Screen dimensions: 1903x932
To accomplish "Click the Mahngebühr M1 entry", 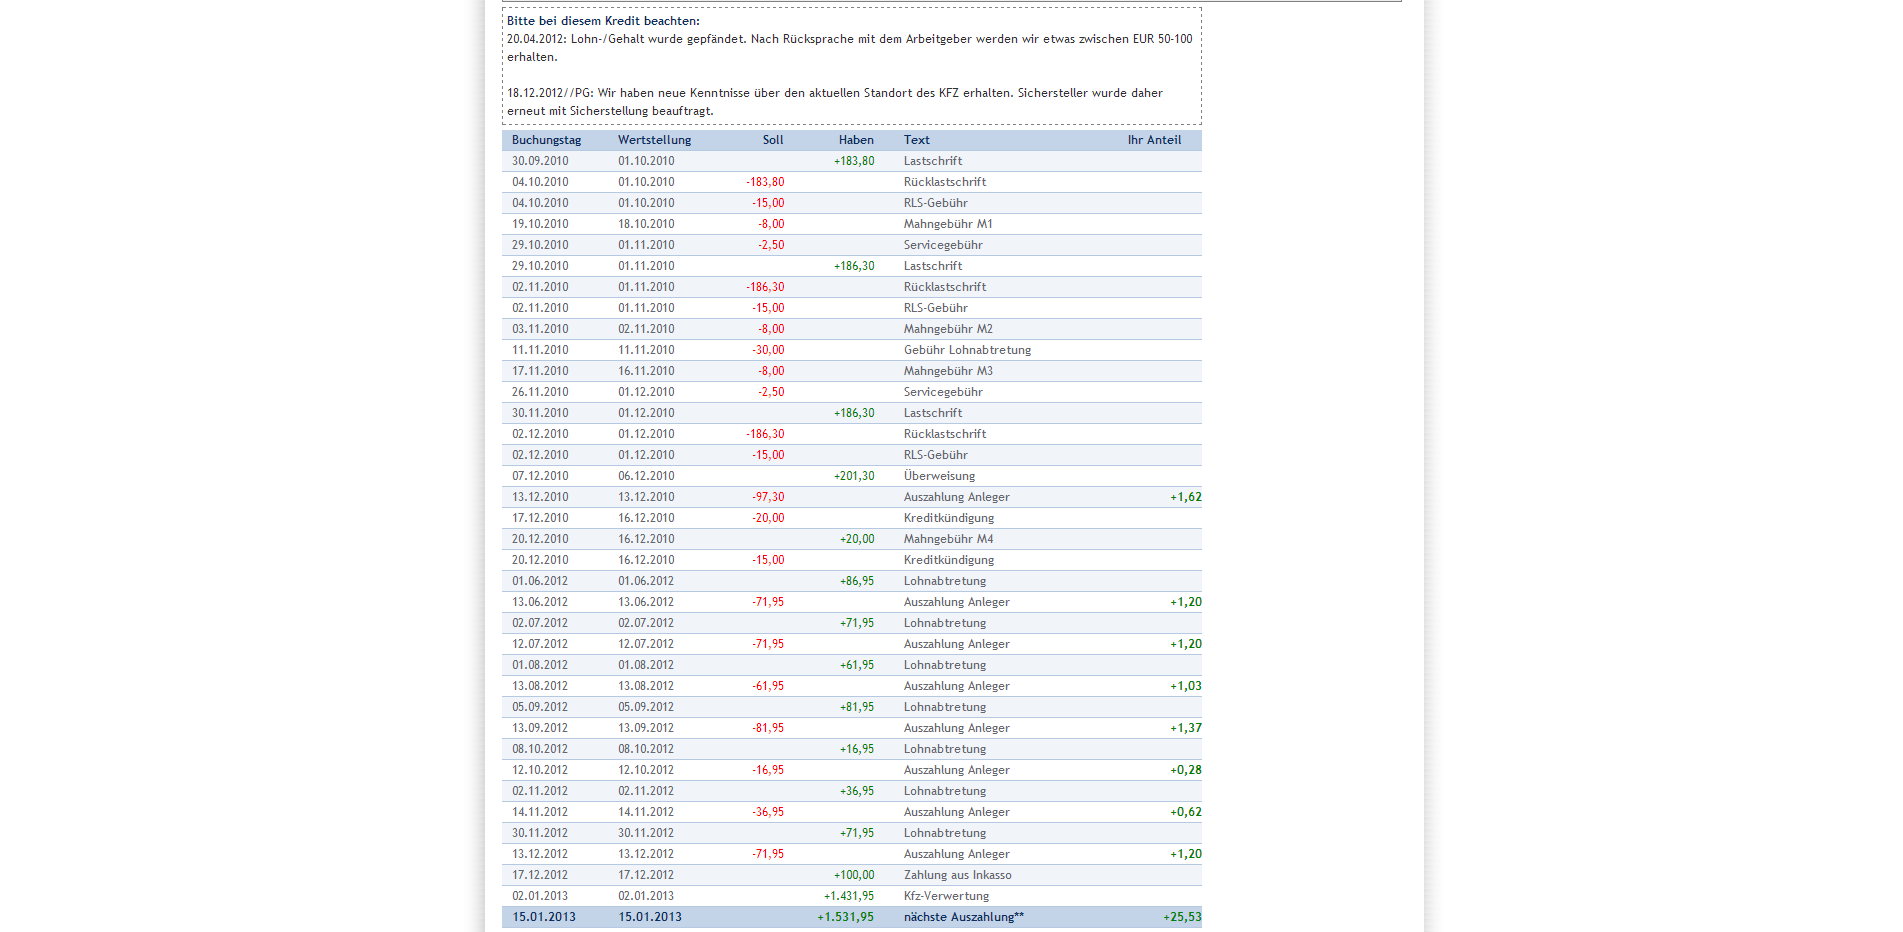I will pos(947,224).
